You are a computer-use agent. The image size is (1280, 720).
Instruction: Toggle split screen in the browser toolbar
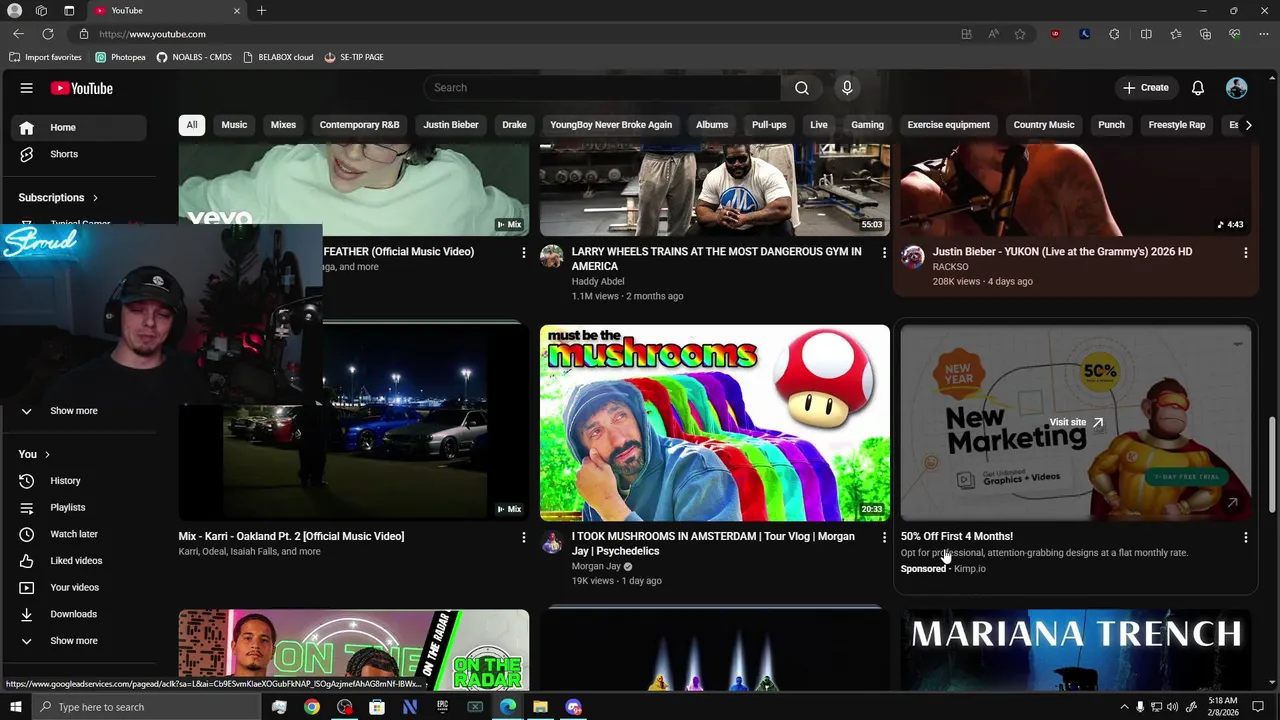click(1146, 34)
